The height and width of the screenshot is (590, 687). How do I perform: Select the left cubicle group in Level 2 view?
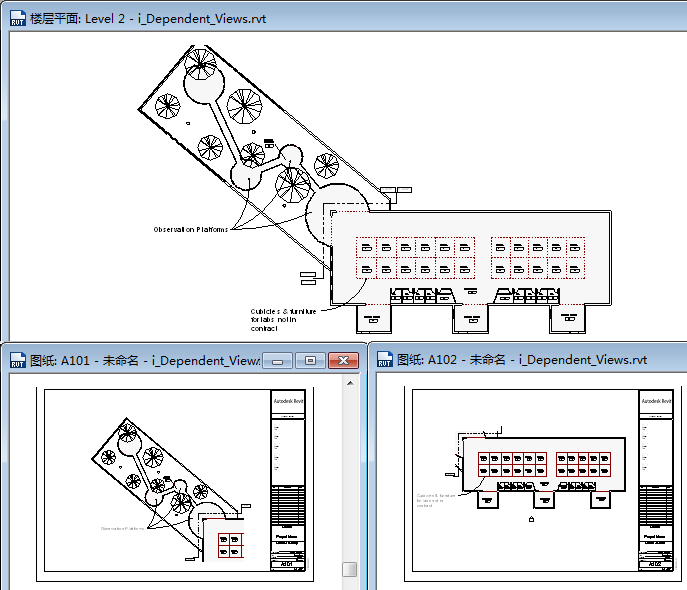(x=415, y=258)
